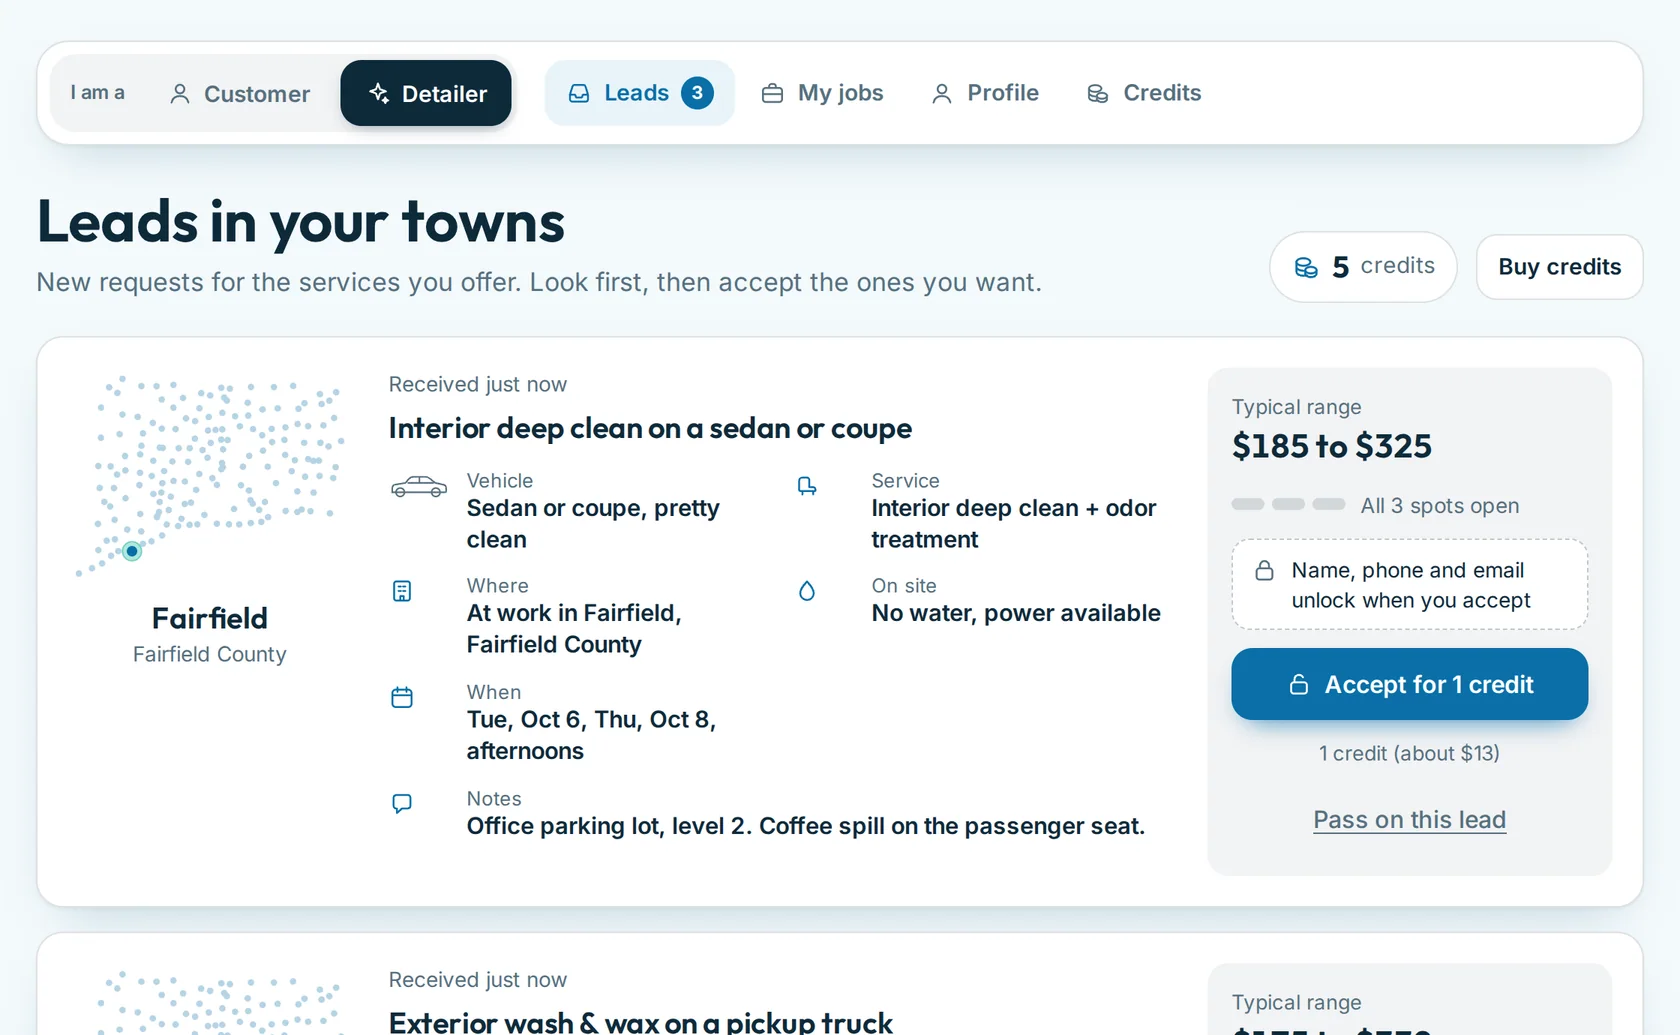Click the lock icon in contact unlock notice

click(x=1264, y=570)
